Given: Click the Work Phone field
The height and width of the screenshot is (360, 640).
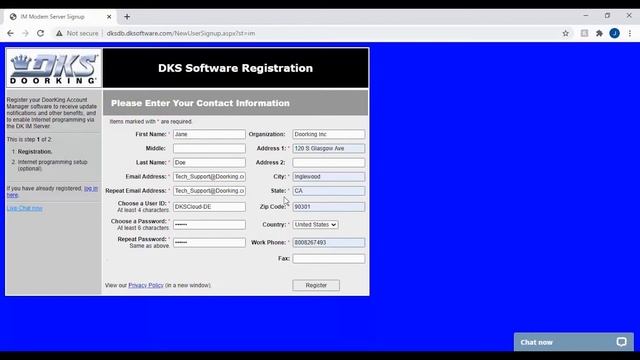Looking at the screenshot, I should click(329, 242).
